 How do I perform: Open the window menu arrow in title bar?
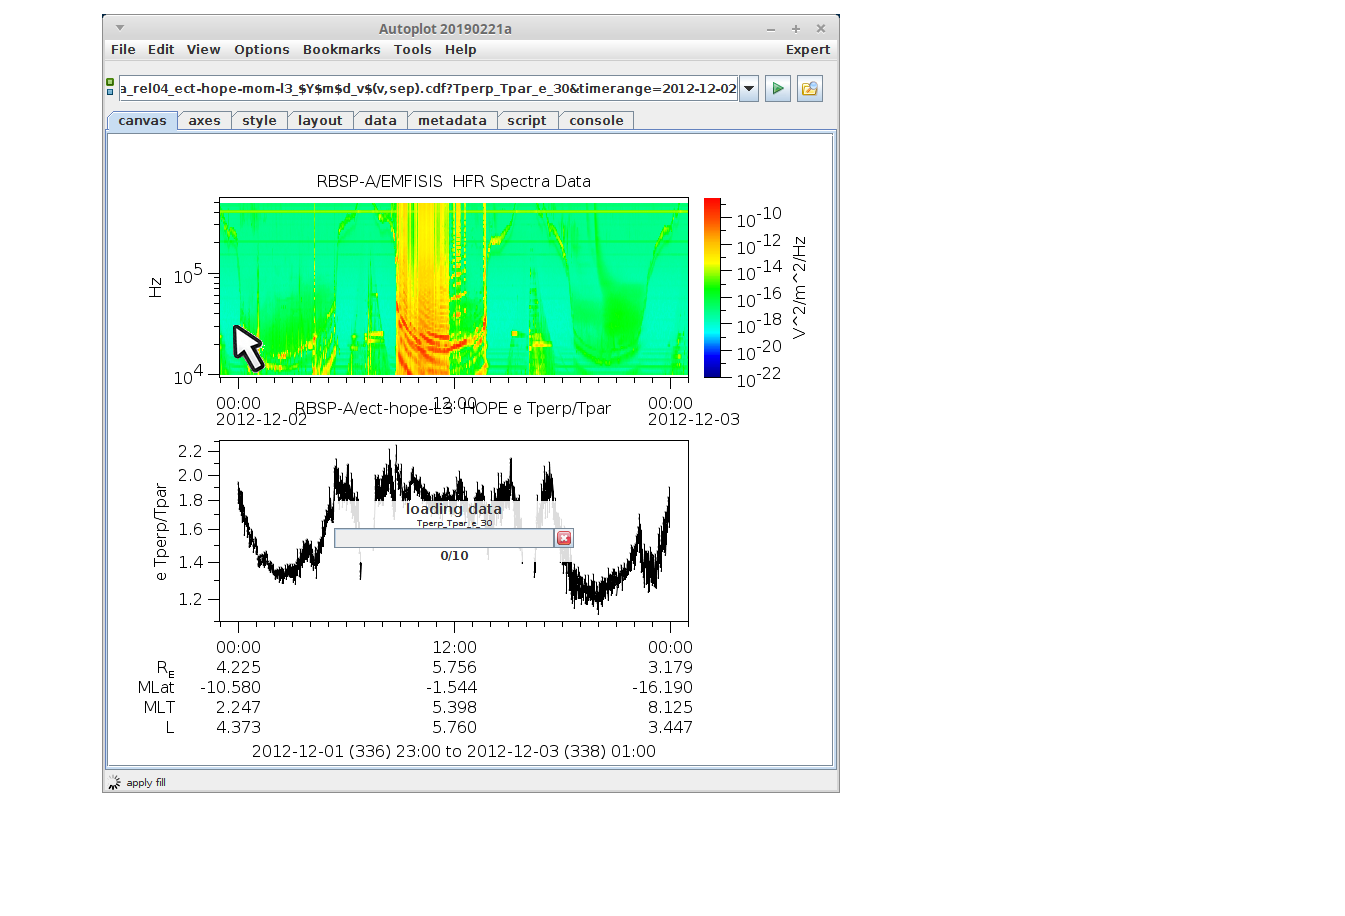click(120, 28)
